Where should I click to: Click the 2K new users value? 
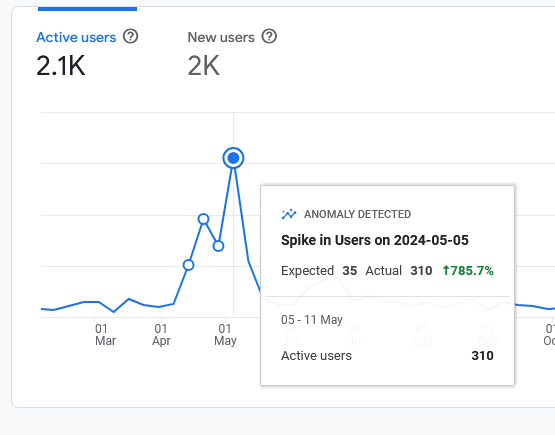[x=204, y=66]
